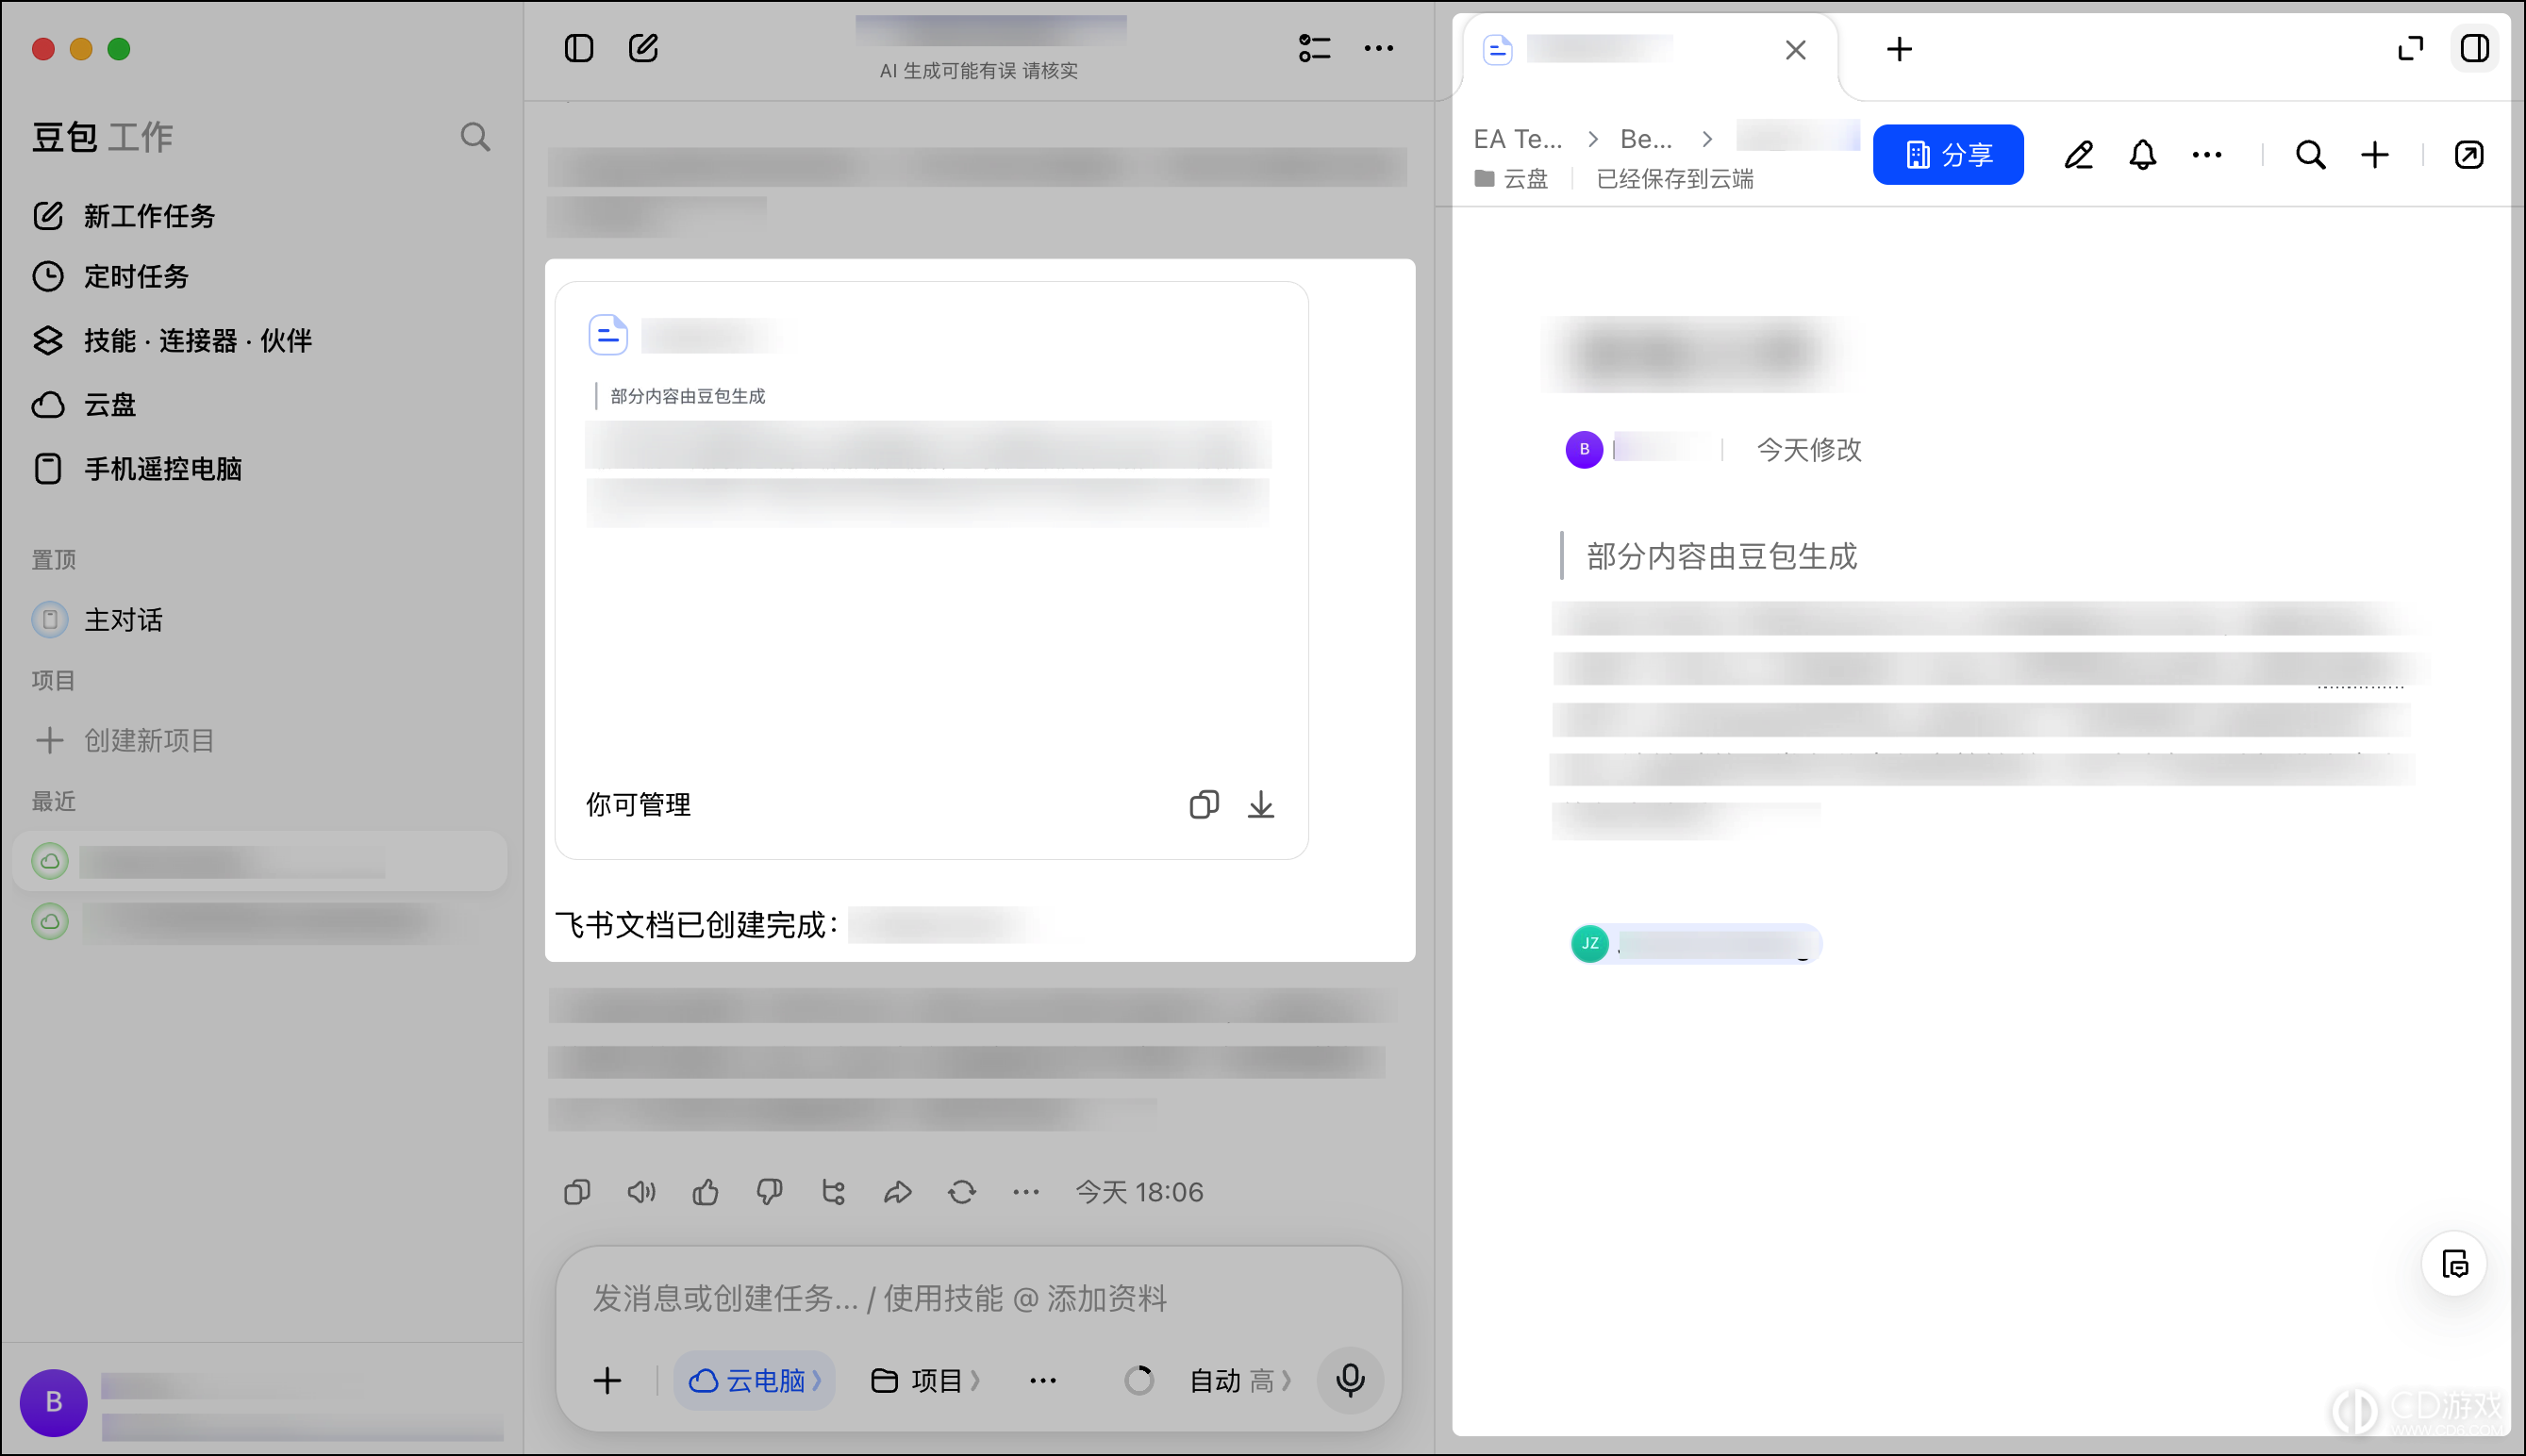Open more actions under the reply
This screenshot has width=2526, height=1456.
1025,1192
